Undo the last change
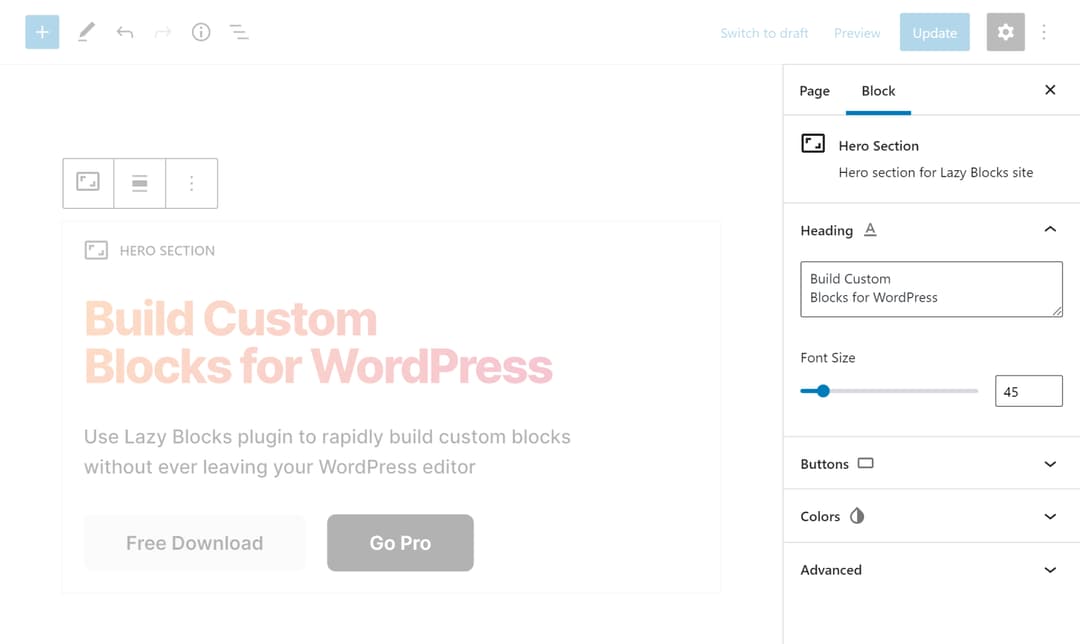 pyautogui.click(x=124, y=31)
